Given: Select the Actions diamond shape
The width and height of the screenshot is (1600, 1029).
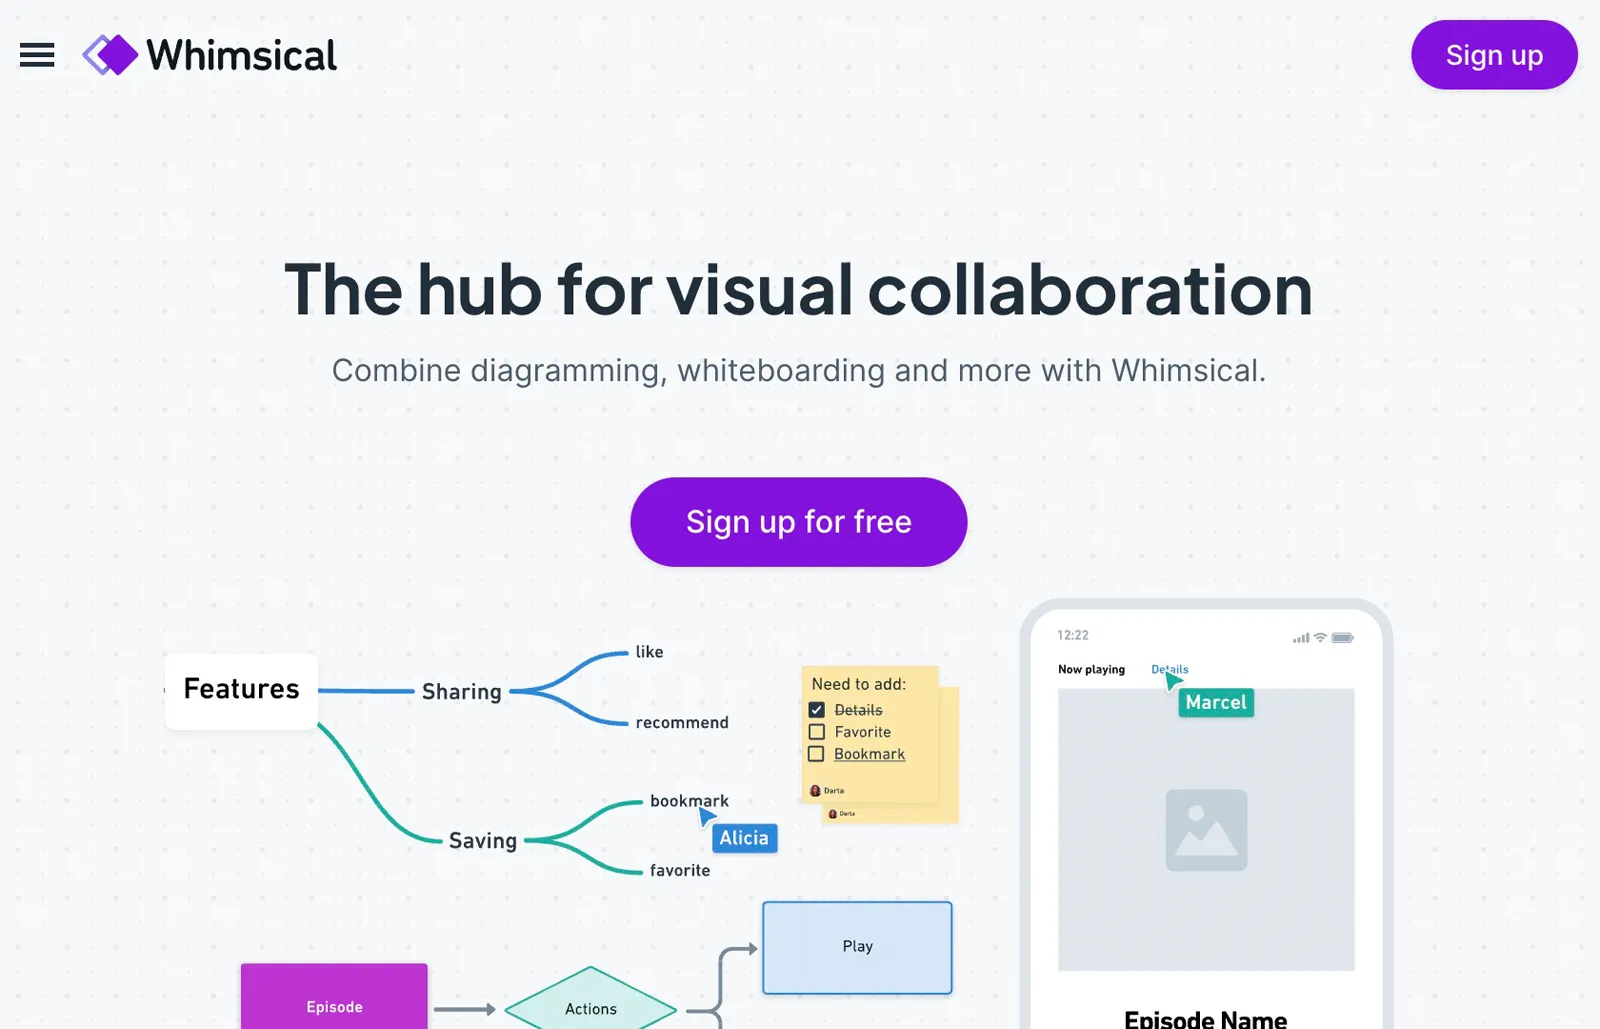Looking at the screenshot, I should coord(591,999).
